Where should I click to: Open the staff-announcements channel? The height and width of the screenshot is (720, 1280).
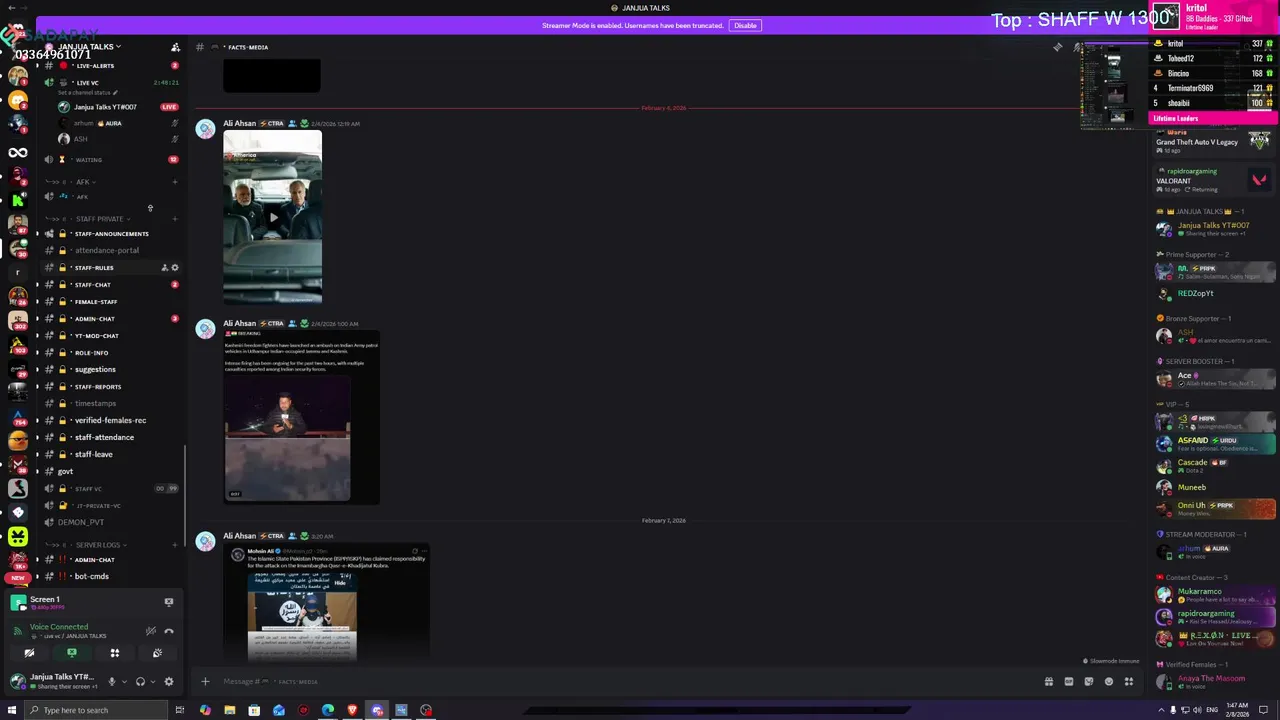[x=111, y=234]
